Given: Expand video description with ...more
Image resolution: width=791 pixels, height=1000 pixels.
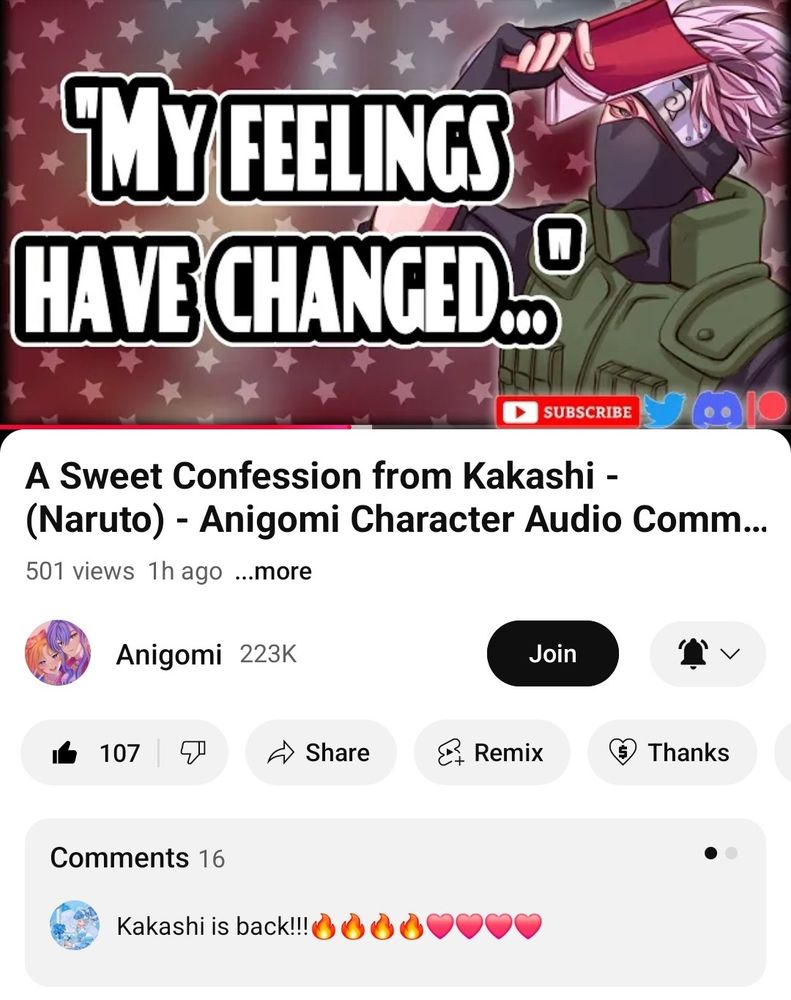Looking at the screenshot, I should click(x=274, y=571).
